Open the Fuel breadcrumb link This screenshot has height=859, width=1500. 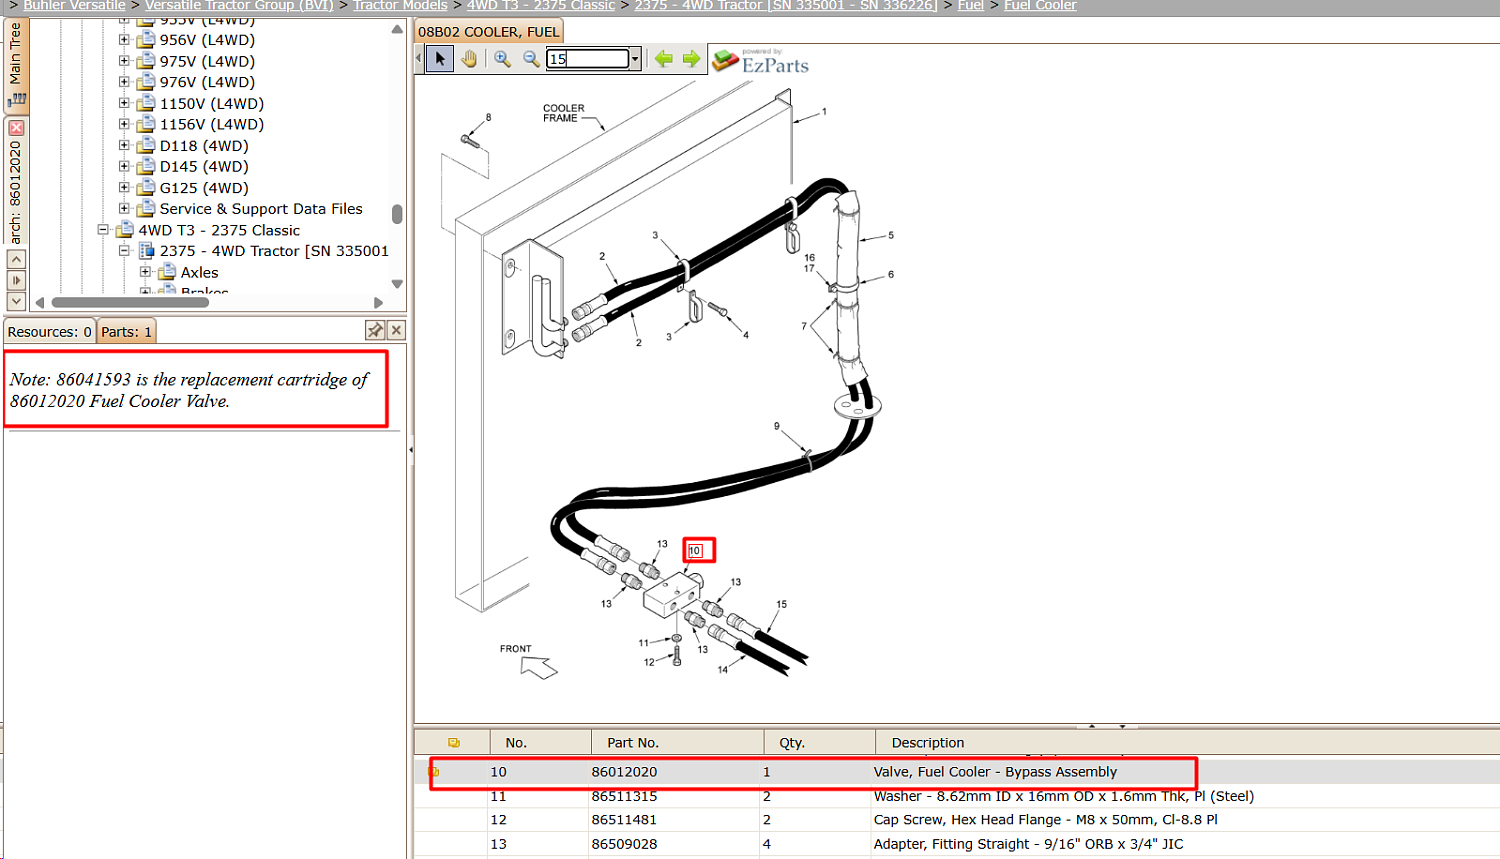971,6
